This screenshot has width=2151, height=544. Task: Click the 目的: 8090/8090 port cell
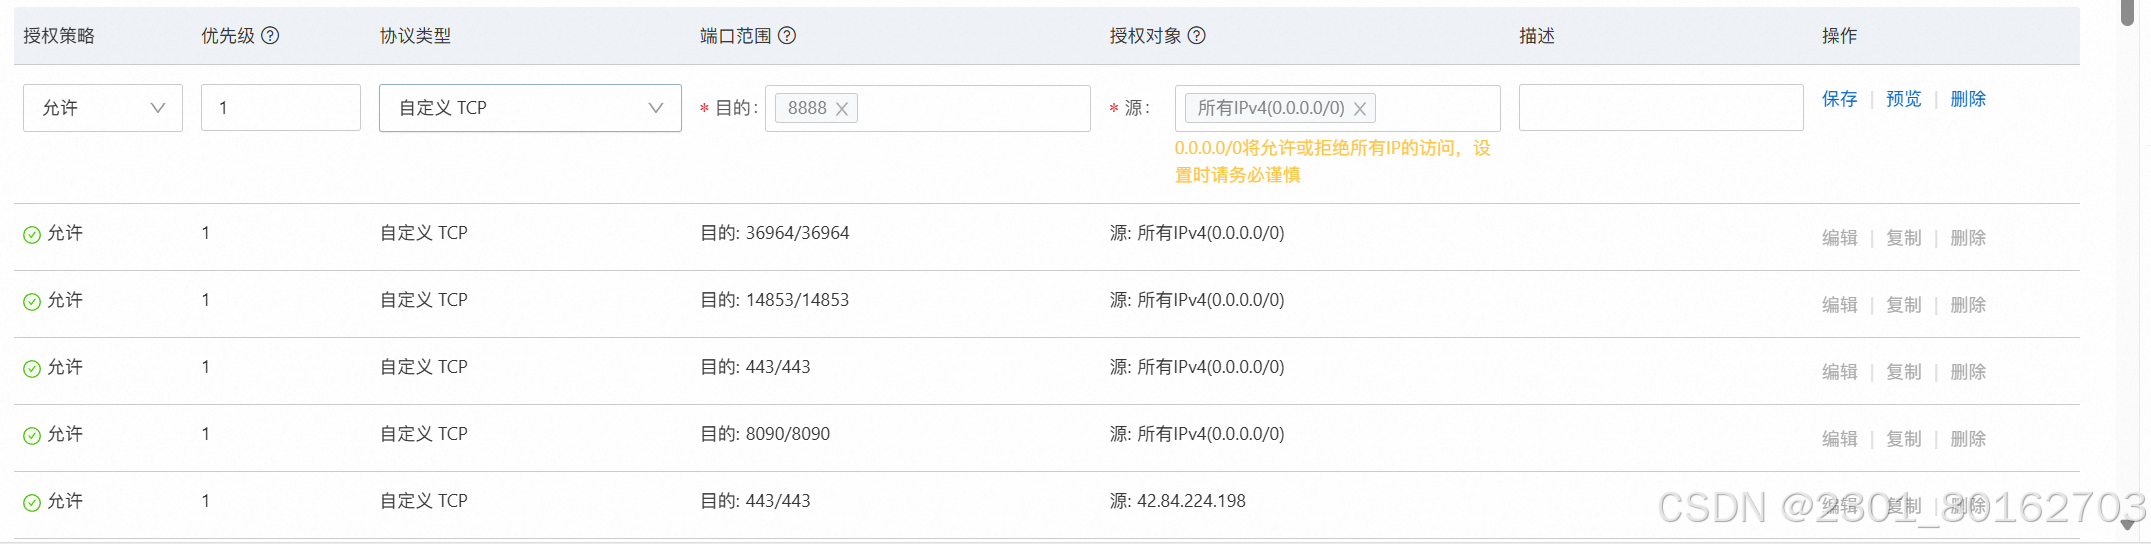[765, 434]
